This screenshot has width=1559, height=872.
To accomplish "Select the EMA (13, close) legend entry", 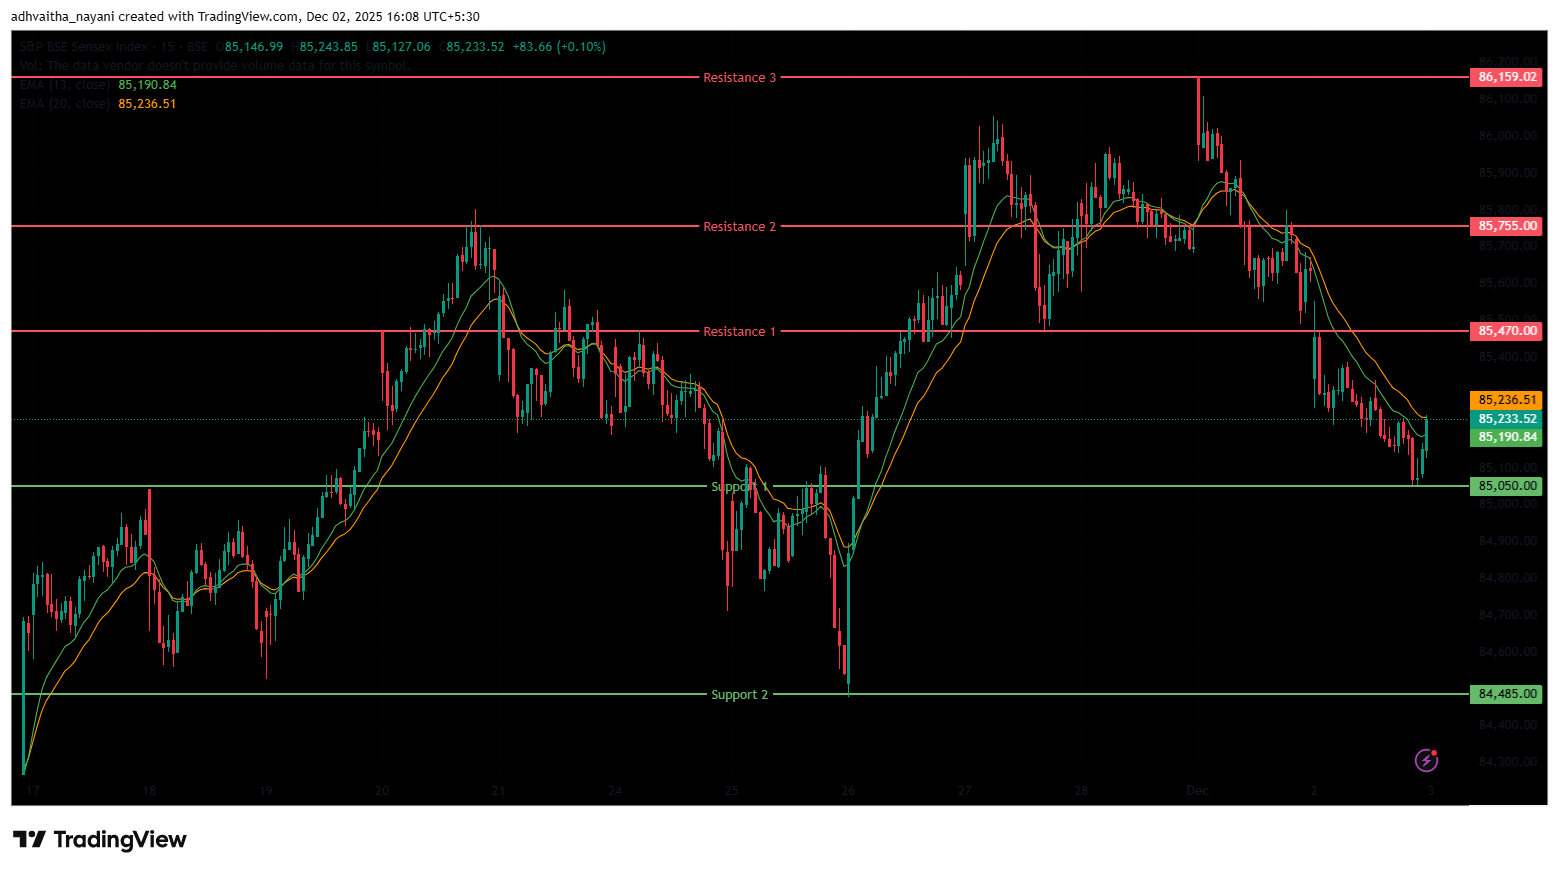I will [65, 85].
